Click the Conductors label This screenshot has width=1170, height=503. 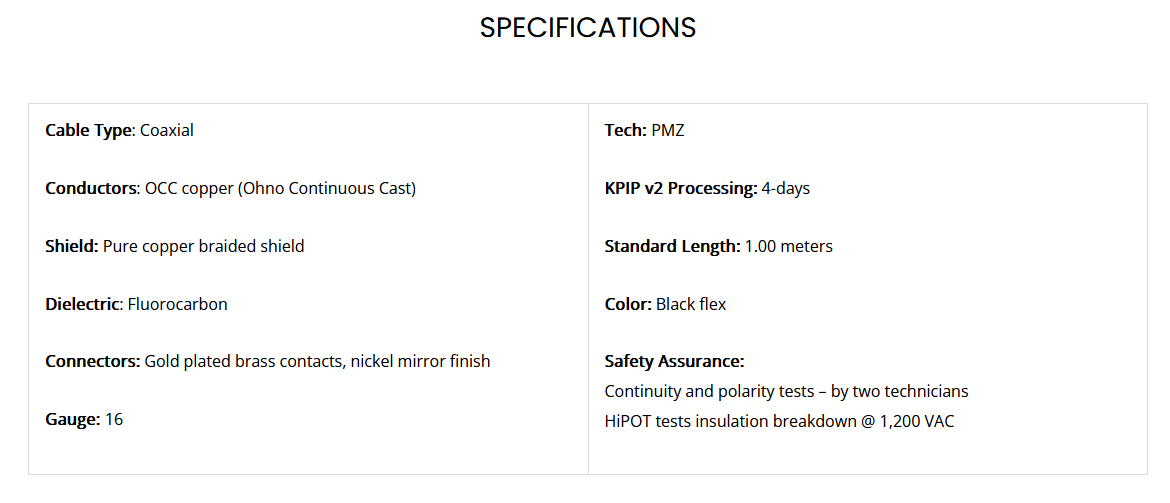click(x=91, y=188)
